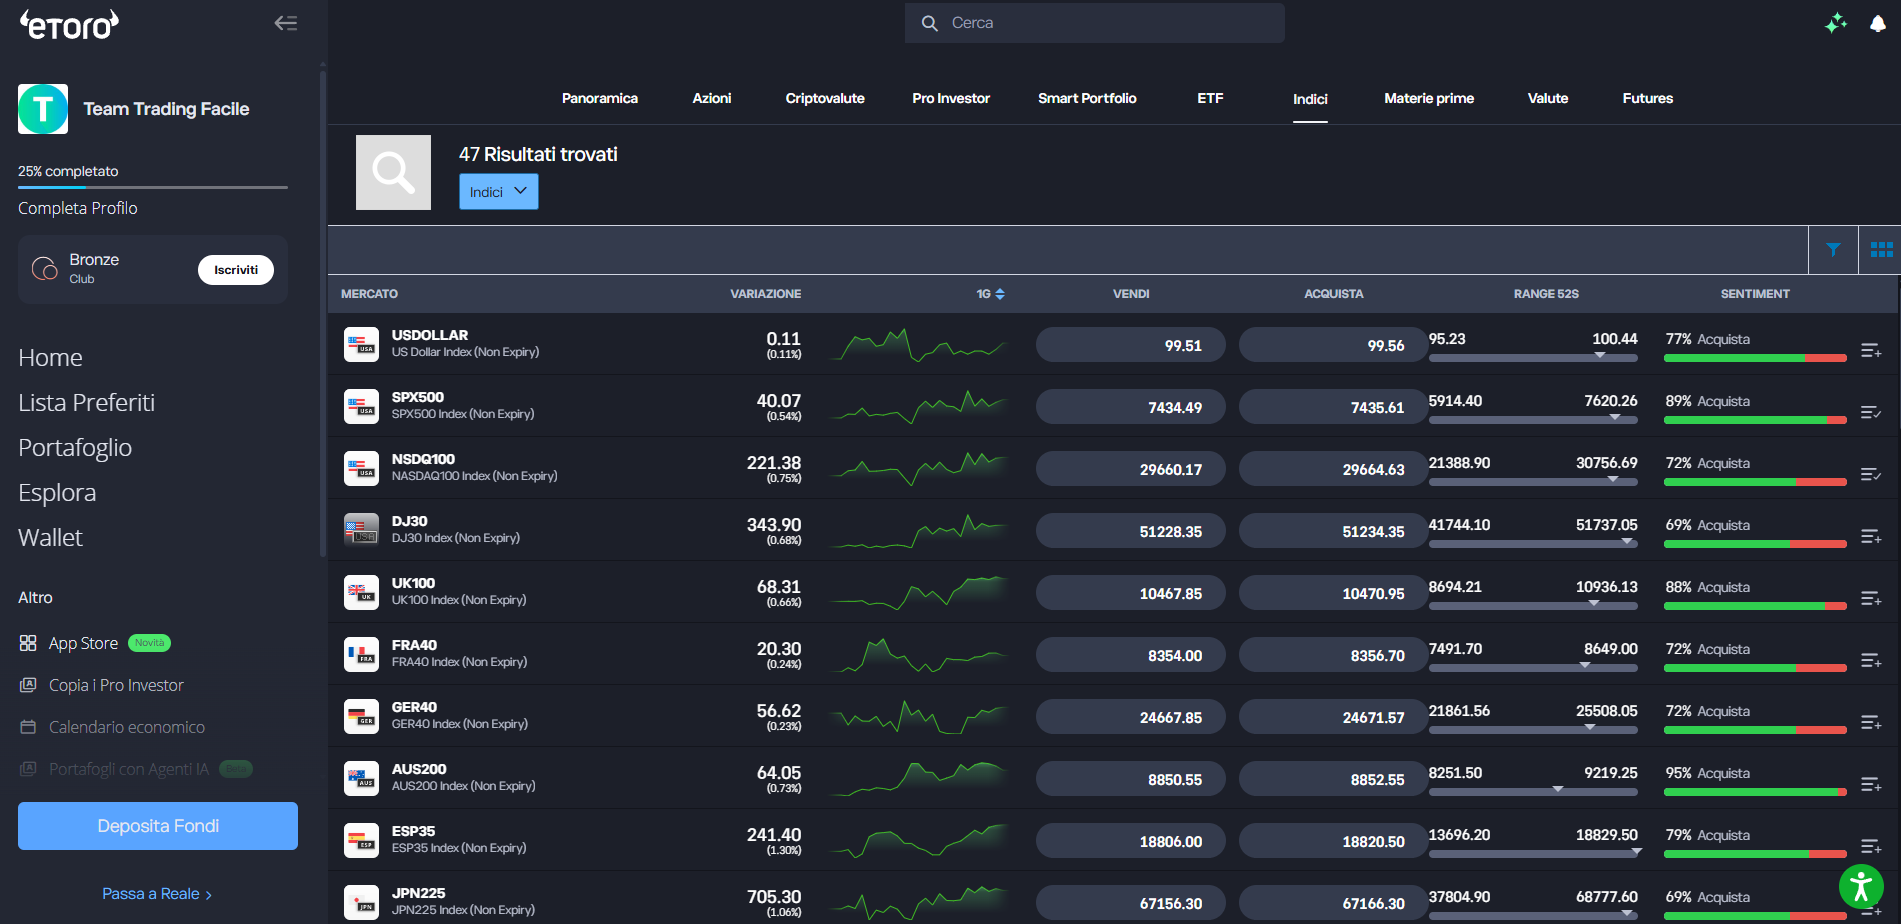Click the JPN225 flag icon
Viewport: 1901px width, 924px height.
click(x=361, y=903)
